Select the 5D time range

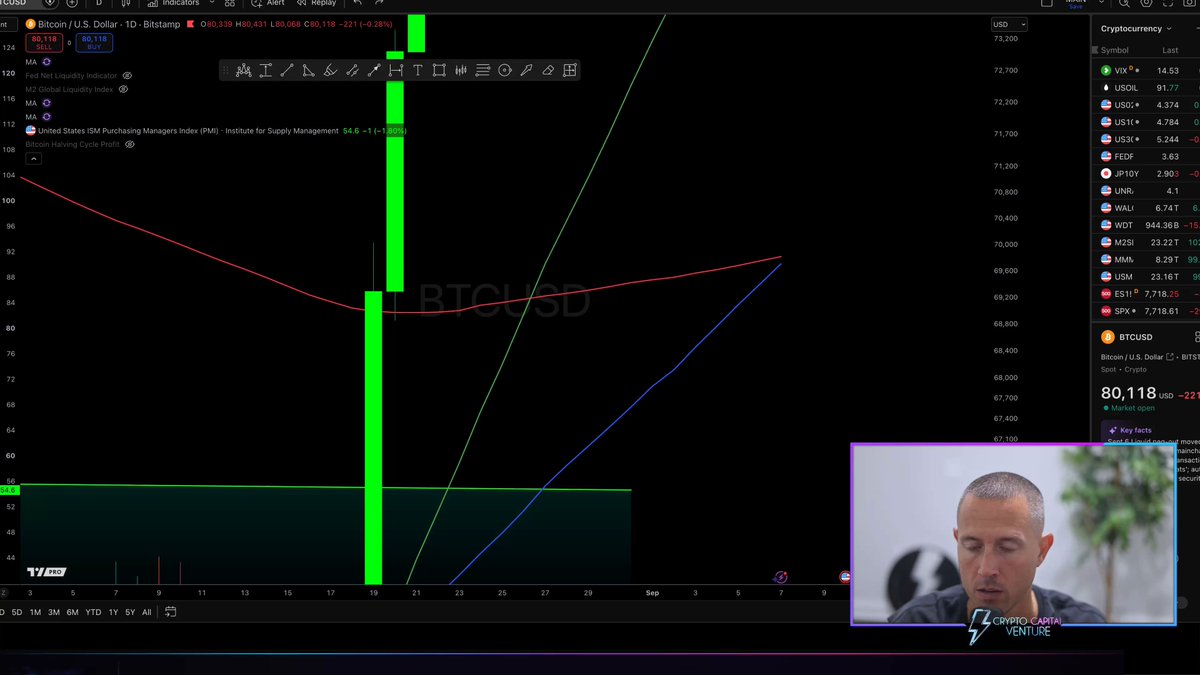[x=16, y=612]
